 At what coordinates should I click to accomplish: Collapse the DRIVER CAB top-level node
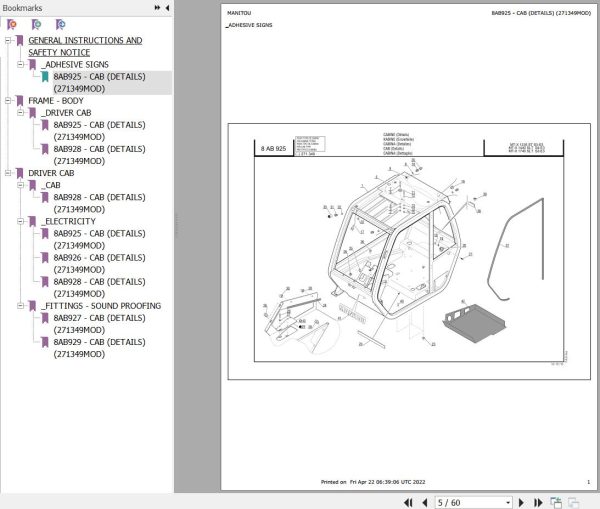coord(8,173)
